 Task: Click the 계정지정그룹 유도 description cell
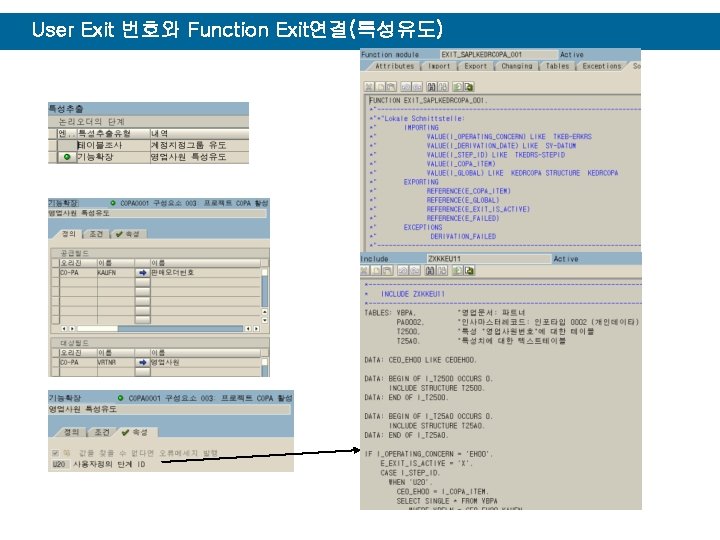coord(199,145)
